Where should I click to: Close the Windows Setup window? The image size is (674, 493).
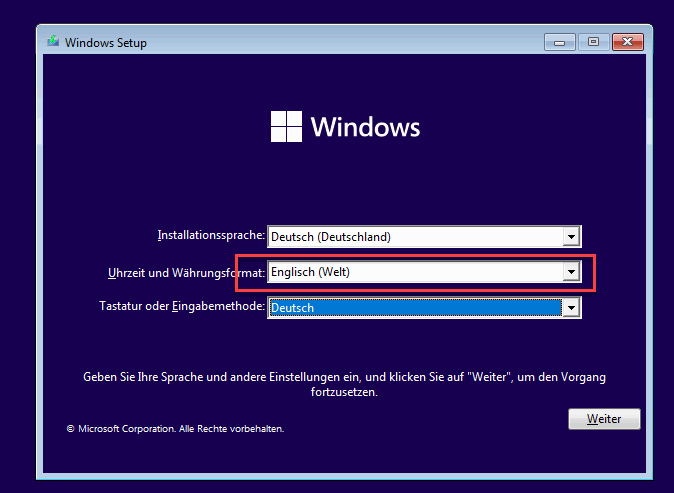(x=628, y=42)
